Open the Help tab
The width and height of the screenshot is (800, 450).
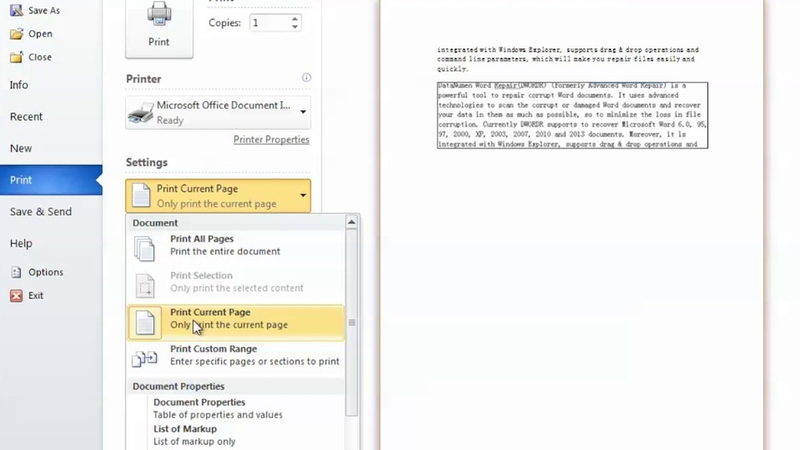pos(51,243)
